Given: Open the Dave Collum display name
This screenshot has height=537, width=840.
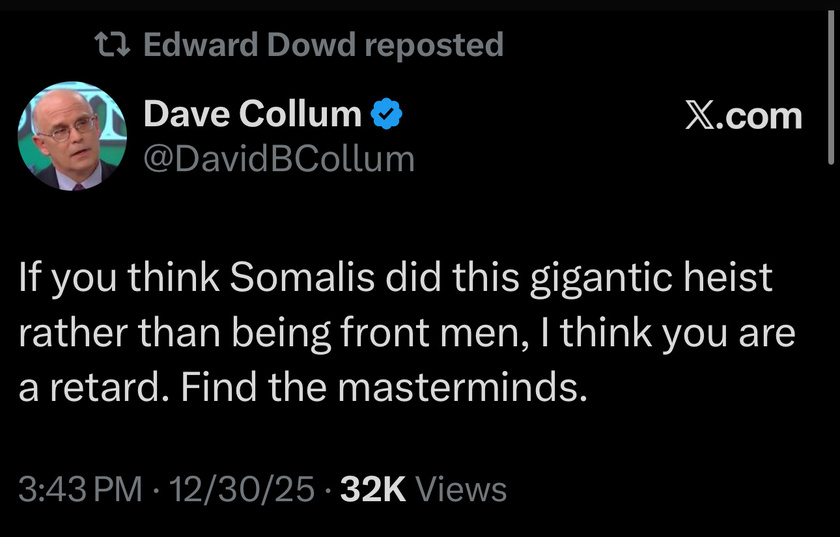Looking at the screenshot, I should tap(252, 116).
